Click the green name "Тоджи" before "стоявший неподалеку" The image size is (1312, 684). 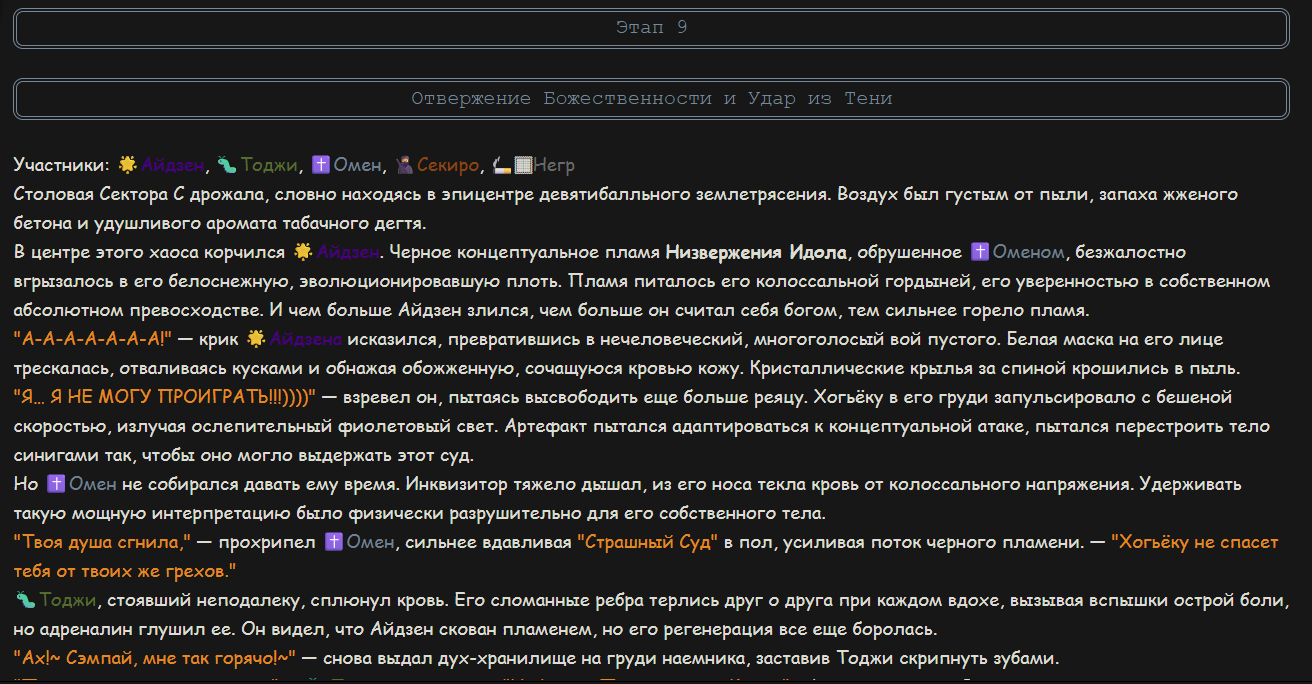(68, 600)
